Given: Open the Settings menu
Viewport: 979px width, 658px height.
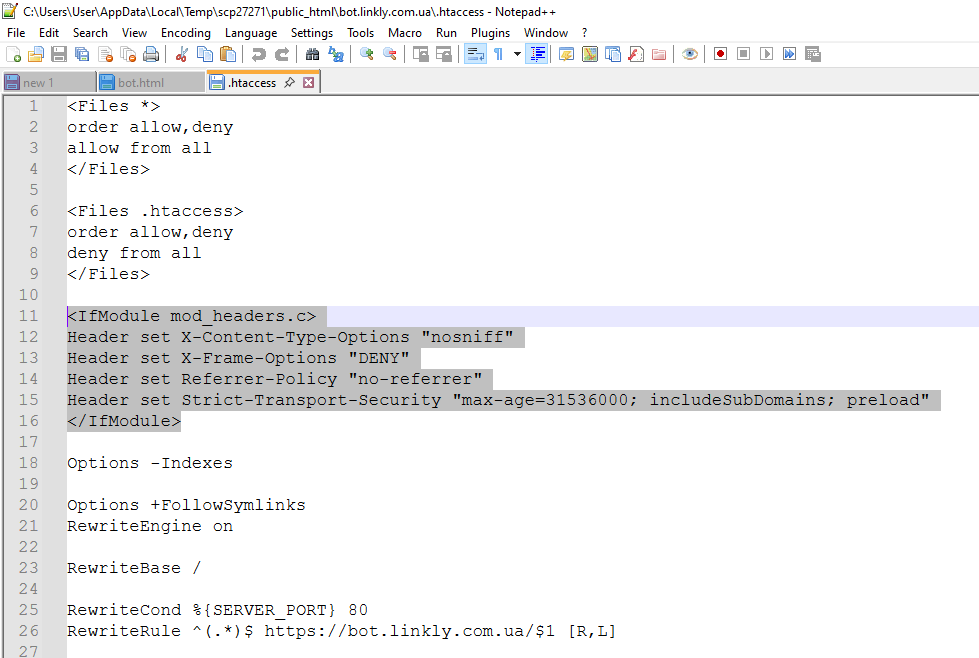Looking at the screenshot, I should coord(312,32).
